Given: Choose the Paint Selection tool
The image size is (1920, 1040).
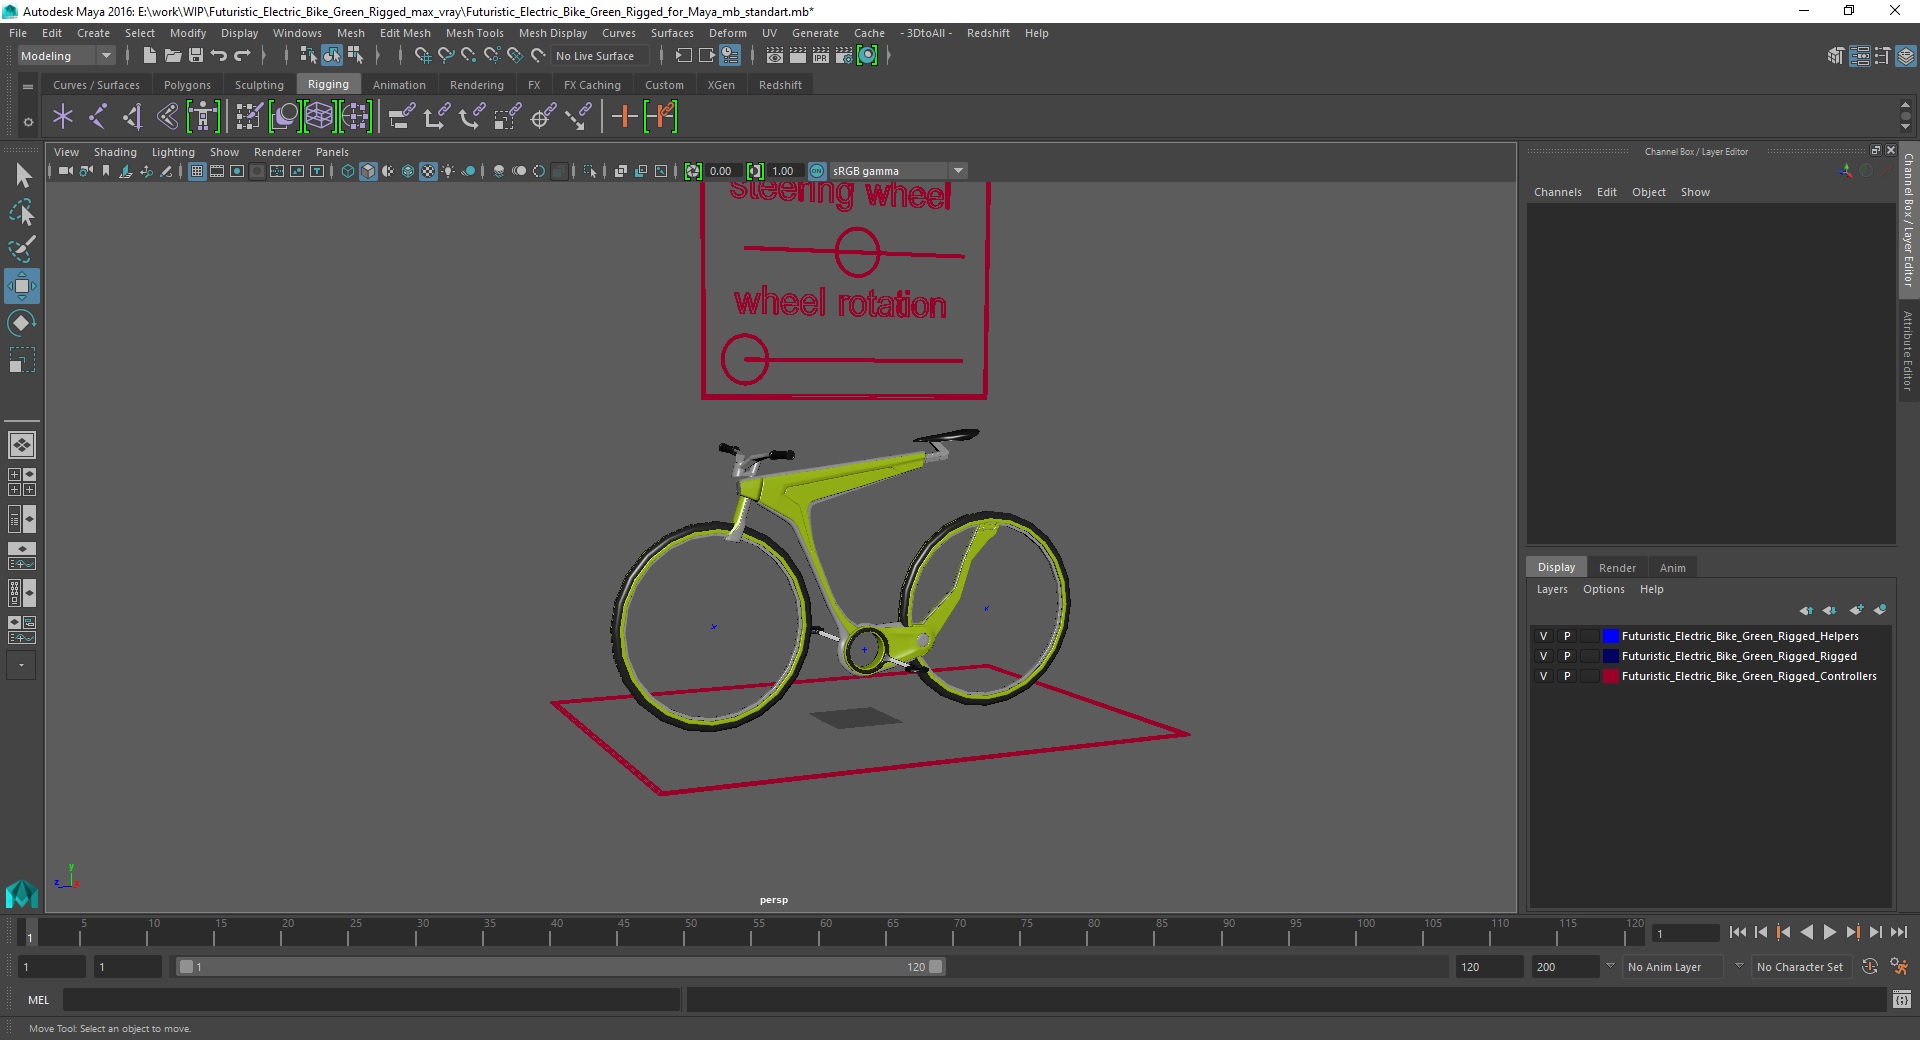Looking at the screenshot, I should coord(22,249).
